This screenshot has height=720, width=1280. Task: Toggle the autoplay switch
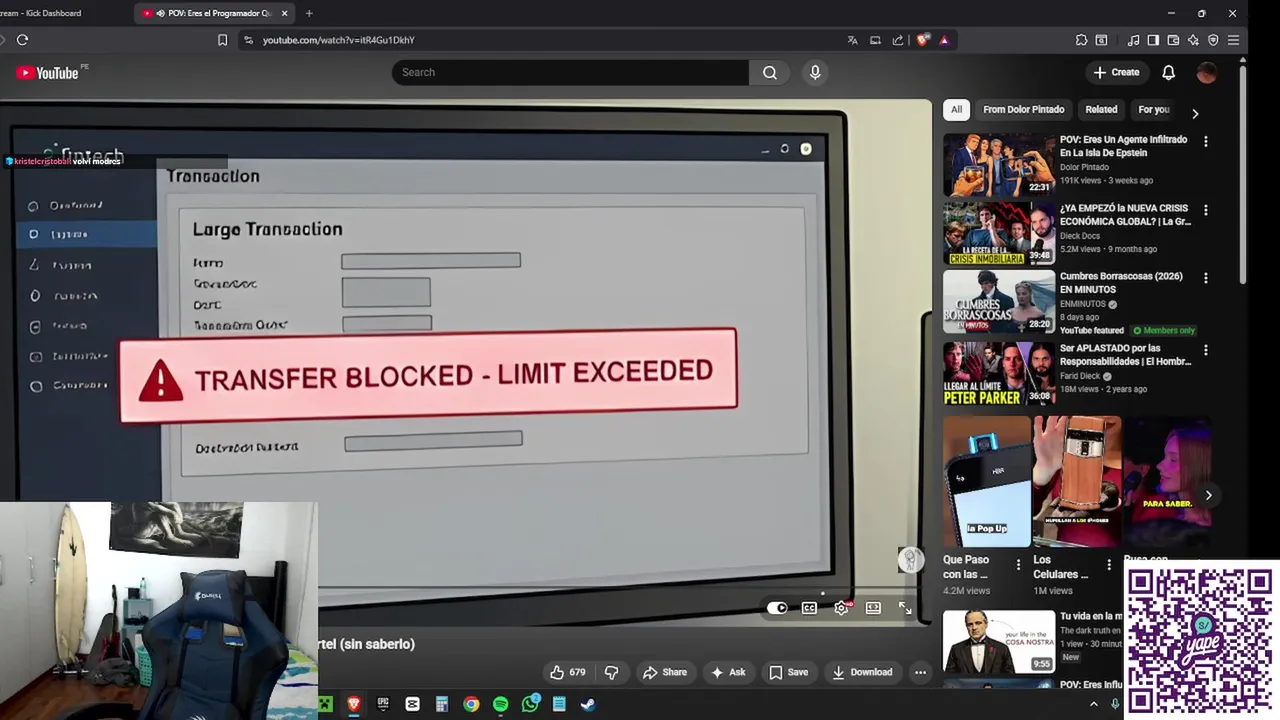click(777, 607)
